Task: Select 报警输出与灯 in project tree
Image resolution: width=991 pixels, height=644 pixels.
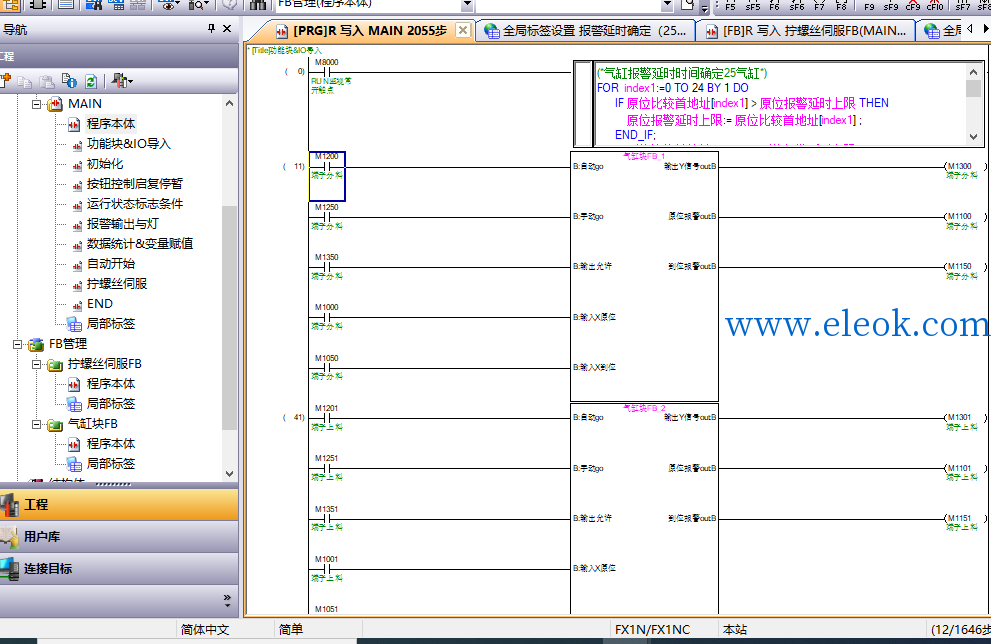Action: [x=123, y=224]
